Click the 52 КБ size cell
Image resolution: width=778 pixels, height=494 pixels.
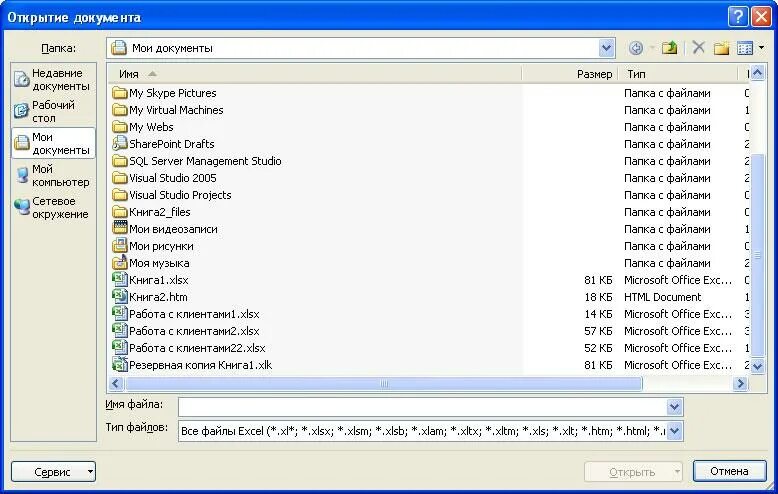coord(598,348)
